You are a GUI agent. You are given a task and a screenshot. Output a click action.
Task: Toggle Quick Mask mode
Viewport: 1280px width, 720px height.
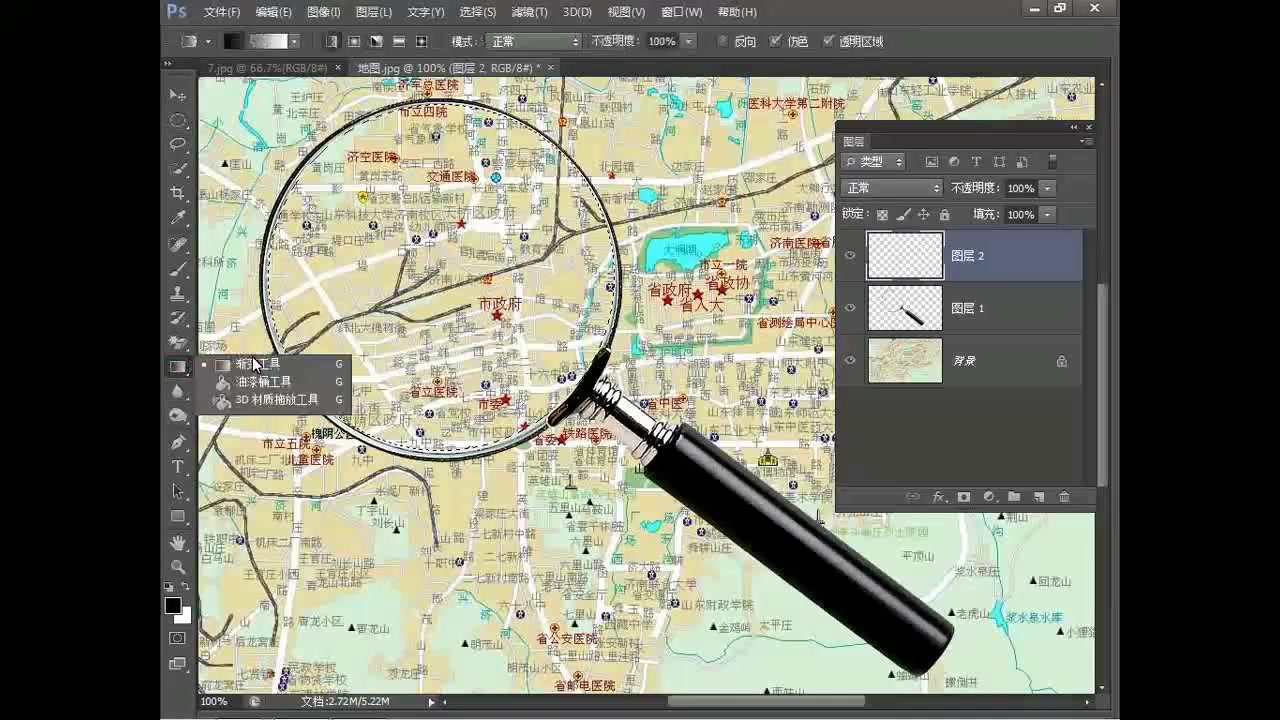coord(178,638)
